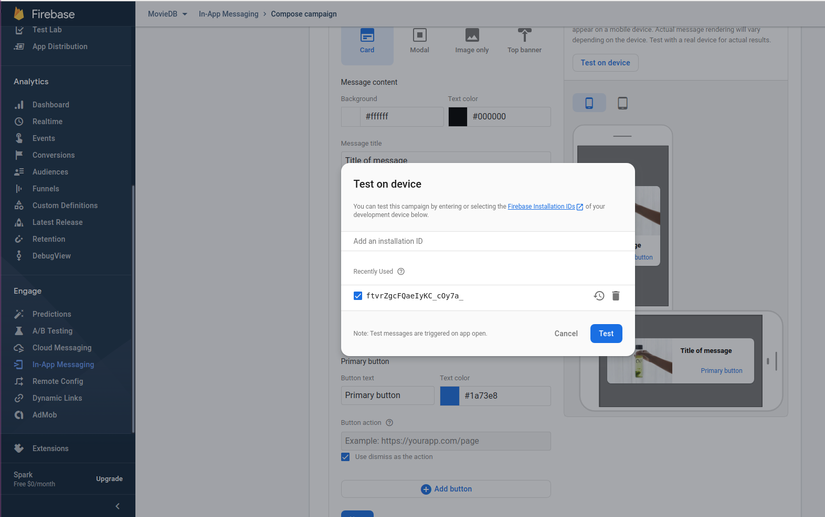Click the Firebase logo icon

tap(19, 14)
